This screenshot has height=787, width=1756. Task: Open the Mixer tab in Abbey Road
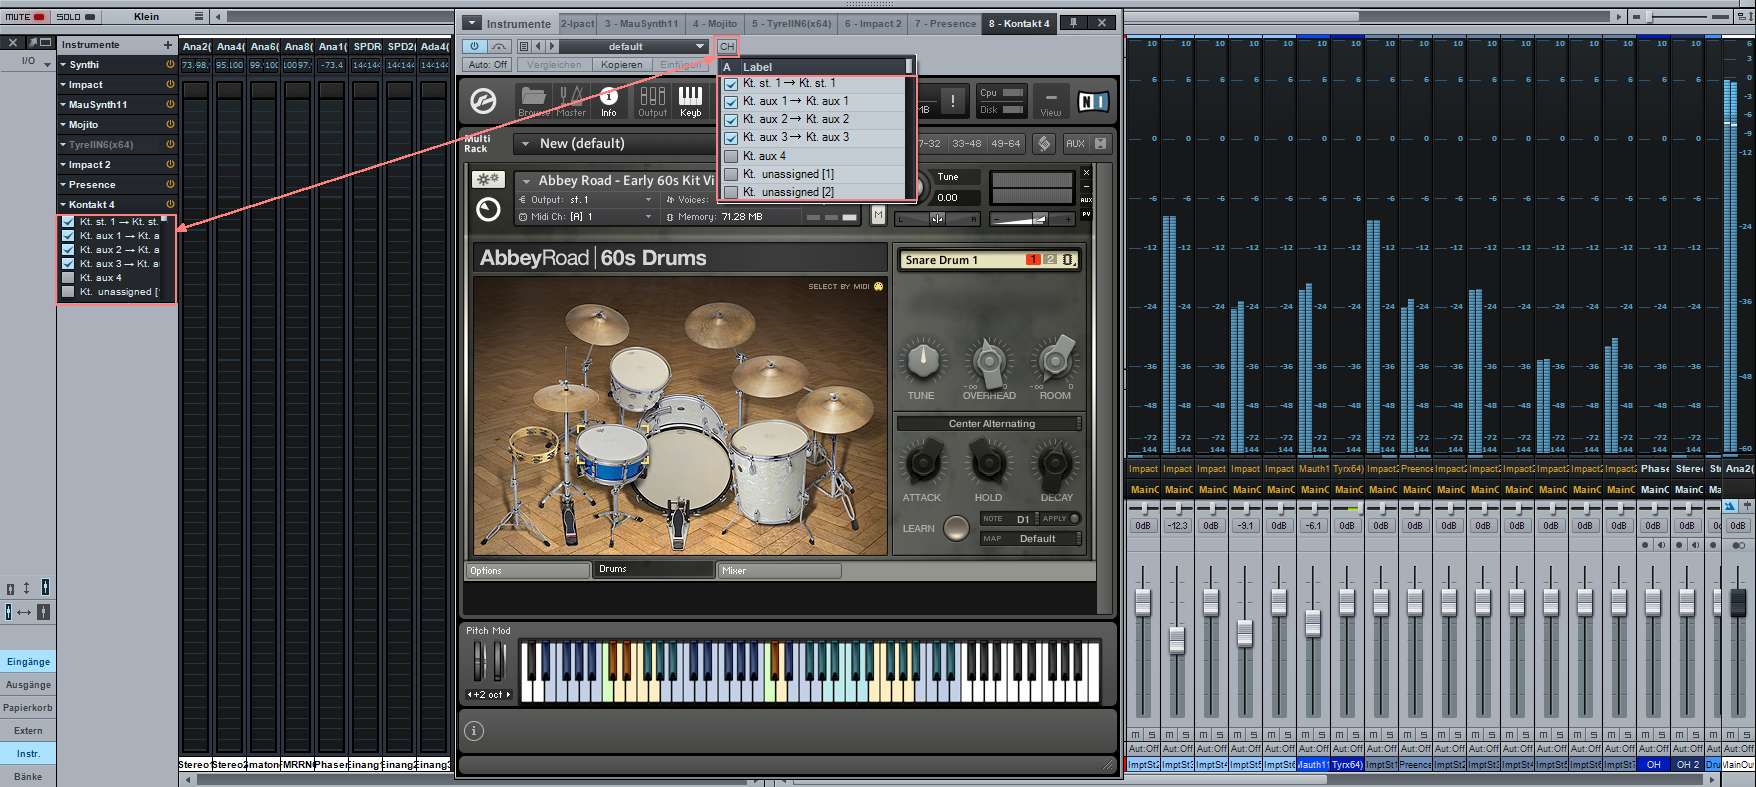click(x=779, y=571)
